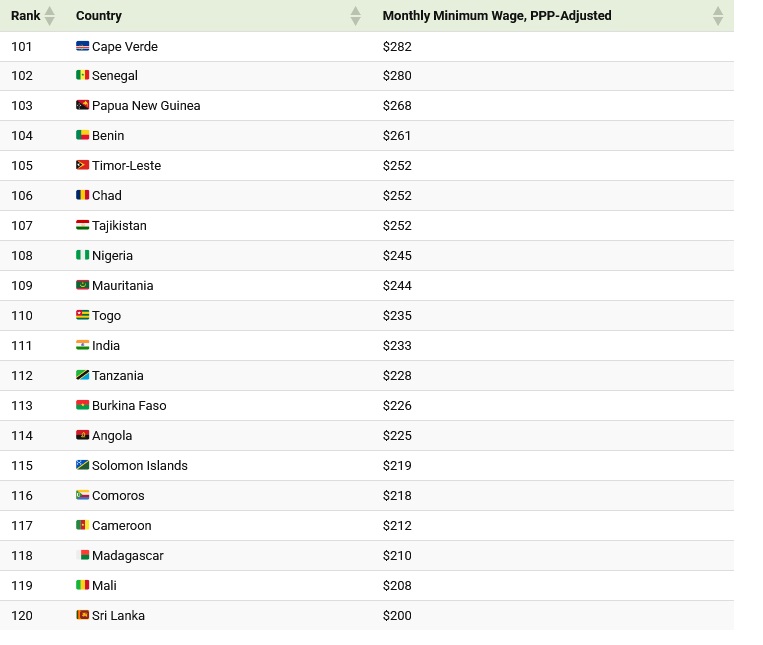Click the Rank column header text

click(x=26, y=16)
